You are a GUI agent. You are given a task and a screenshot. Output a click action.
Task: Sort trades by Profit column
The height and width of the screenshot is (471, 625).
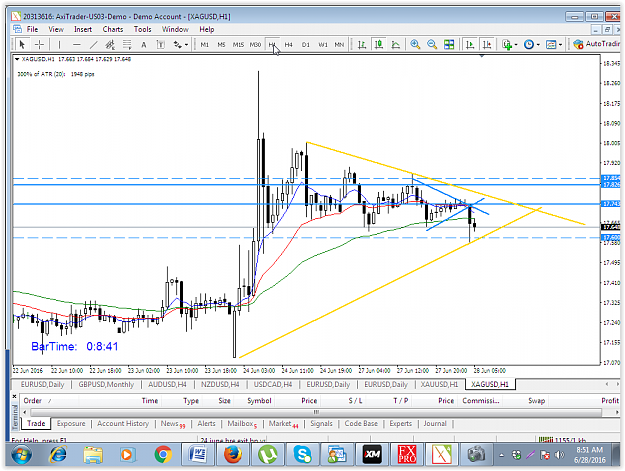(609, 400)
